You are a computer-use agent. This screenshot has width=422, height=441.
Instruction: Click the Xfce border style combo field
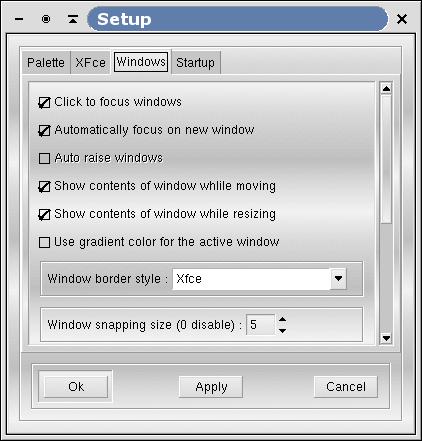tap(251, 279)
